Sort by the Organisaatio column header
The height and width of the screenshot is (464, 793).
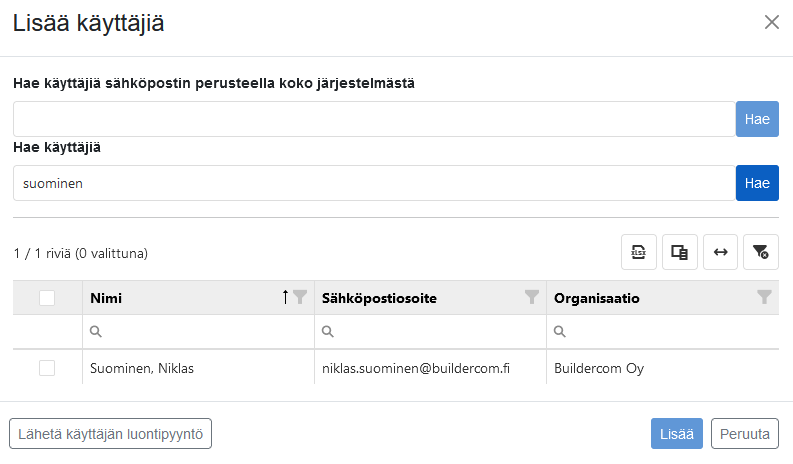(x=597, y=298)
